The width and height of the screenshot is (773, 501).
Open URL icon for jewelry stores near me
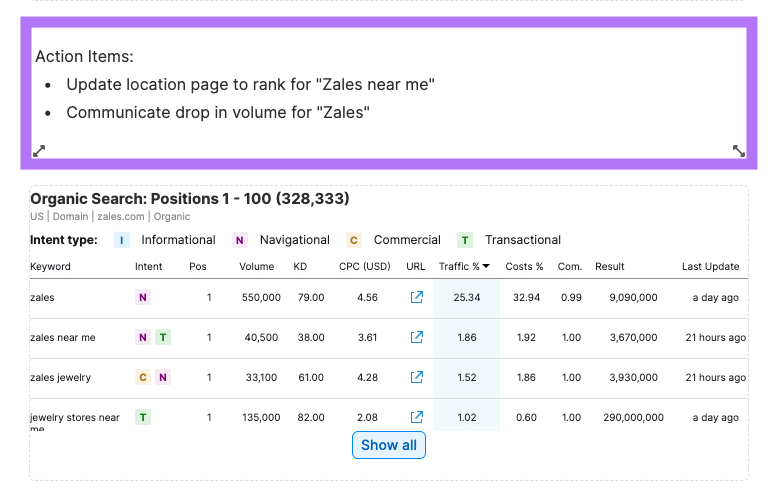click(417, 417)
